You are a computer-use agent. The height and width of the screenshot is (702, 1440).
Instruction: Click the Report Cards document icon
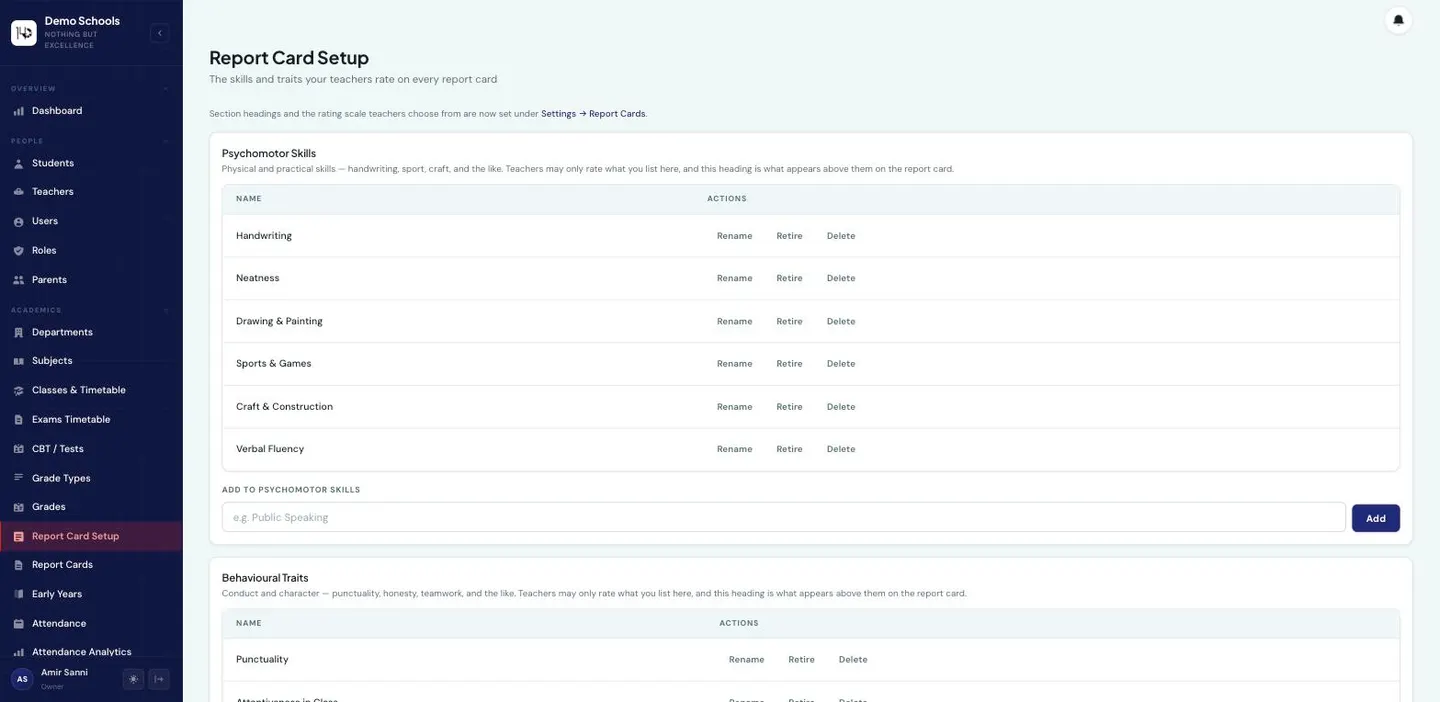pos(18,565)
